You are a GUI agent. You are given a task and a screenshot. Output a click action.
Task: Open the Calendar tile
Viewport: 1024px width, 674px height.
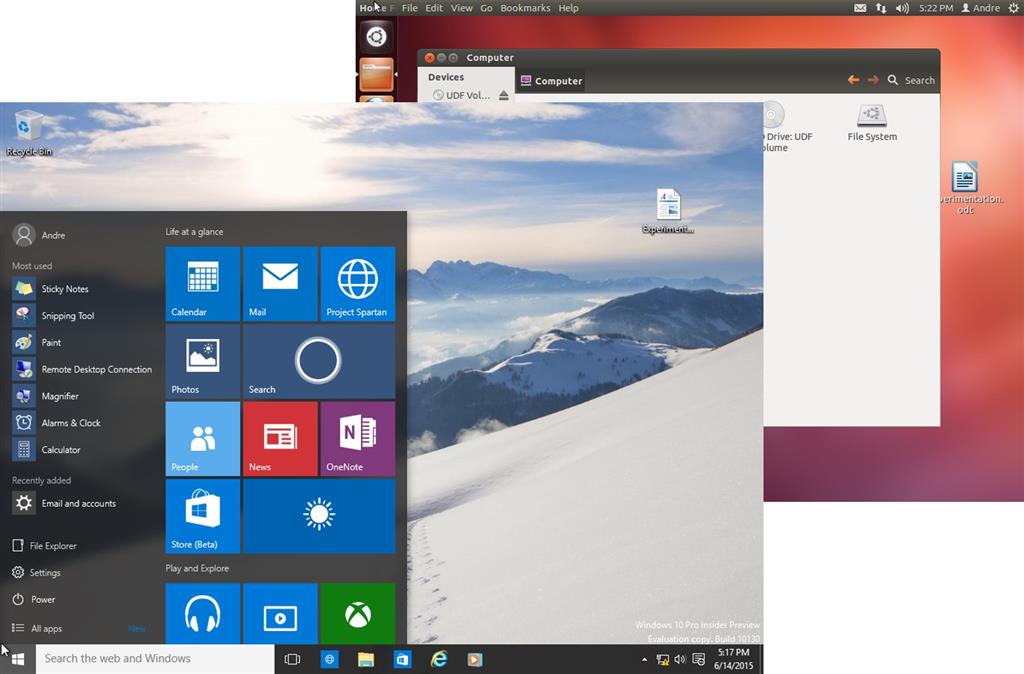click(202, 283)
